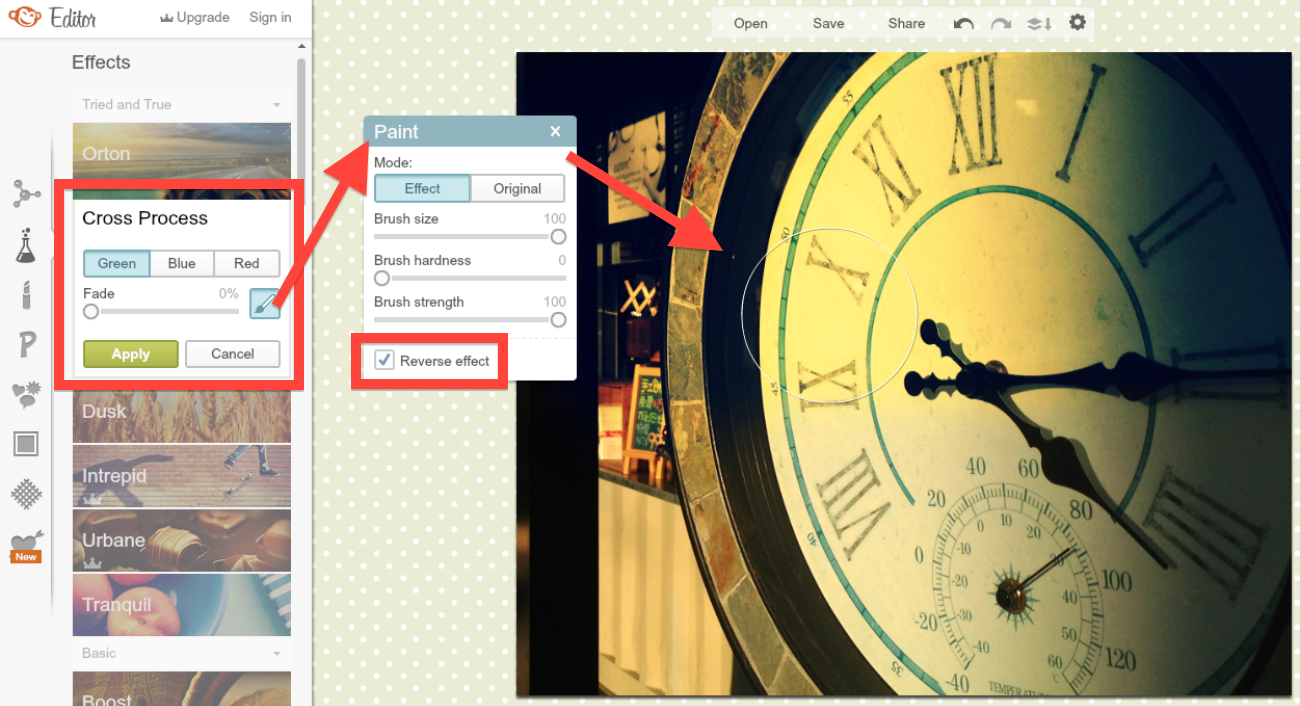
Task: Open the Touch Up lipstick icon
Action: [27, 295]
